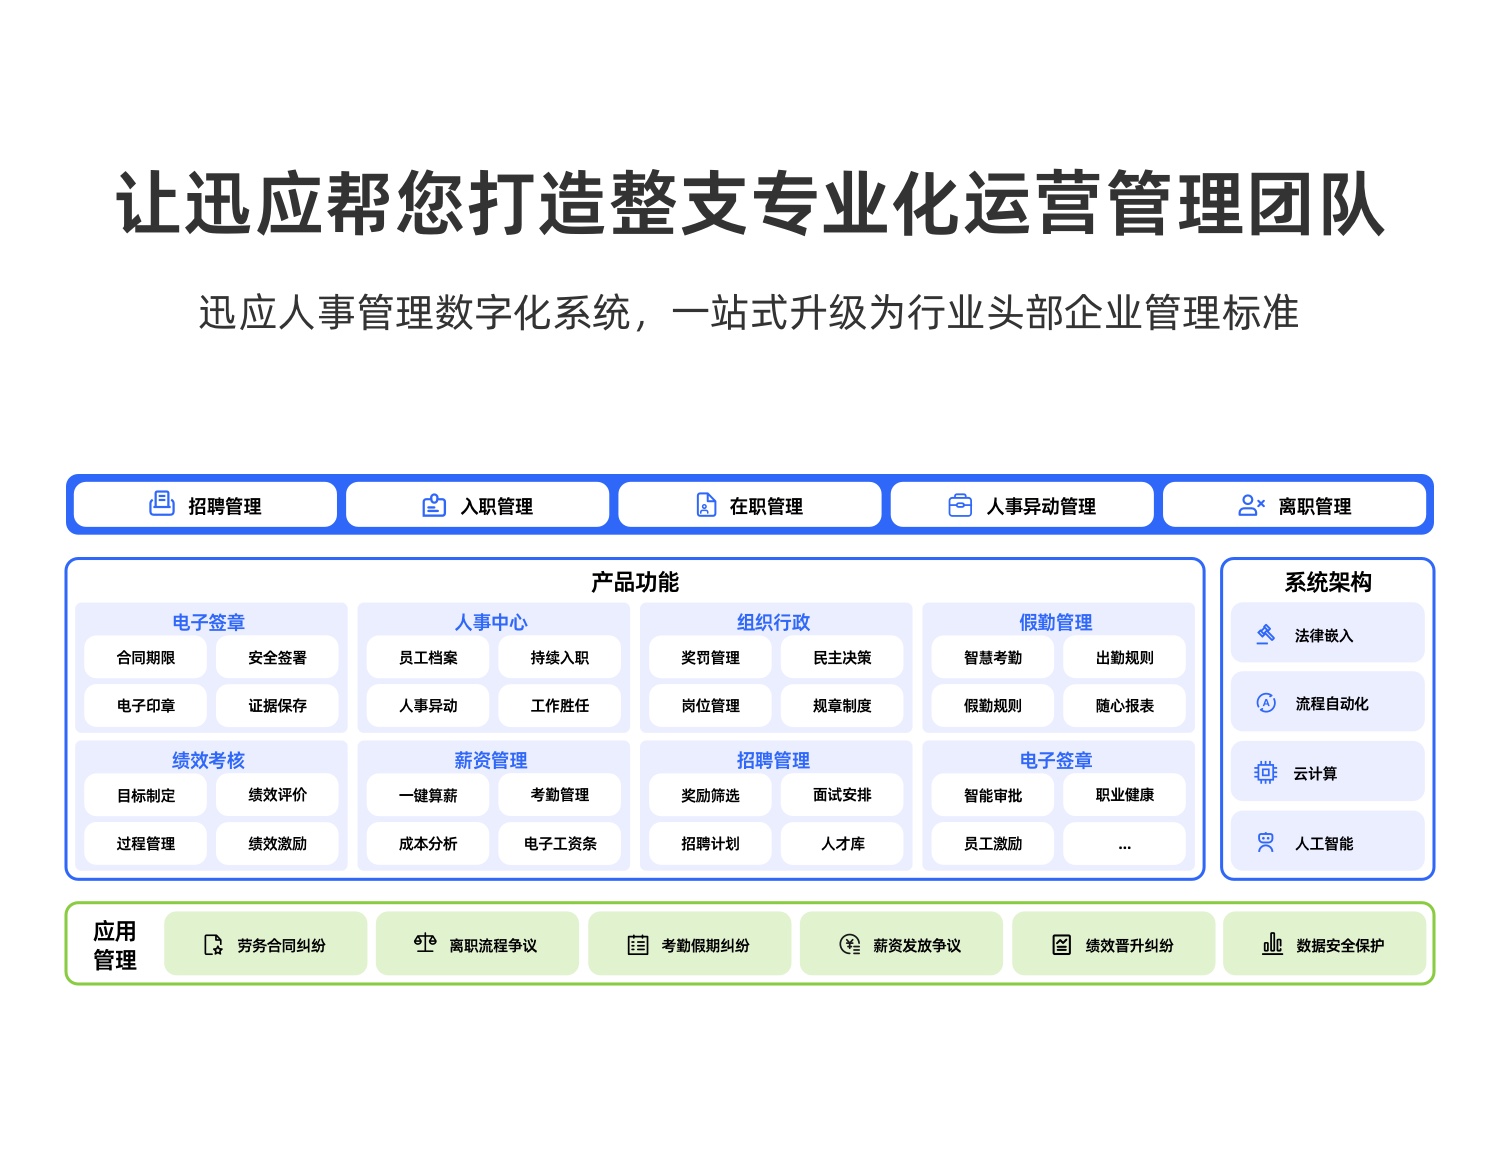Open the 假勤规则 feature
Screen dimensions: 1500x1164
(993, 706)
